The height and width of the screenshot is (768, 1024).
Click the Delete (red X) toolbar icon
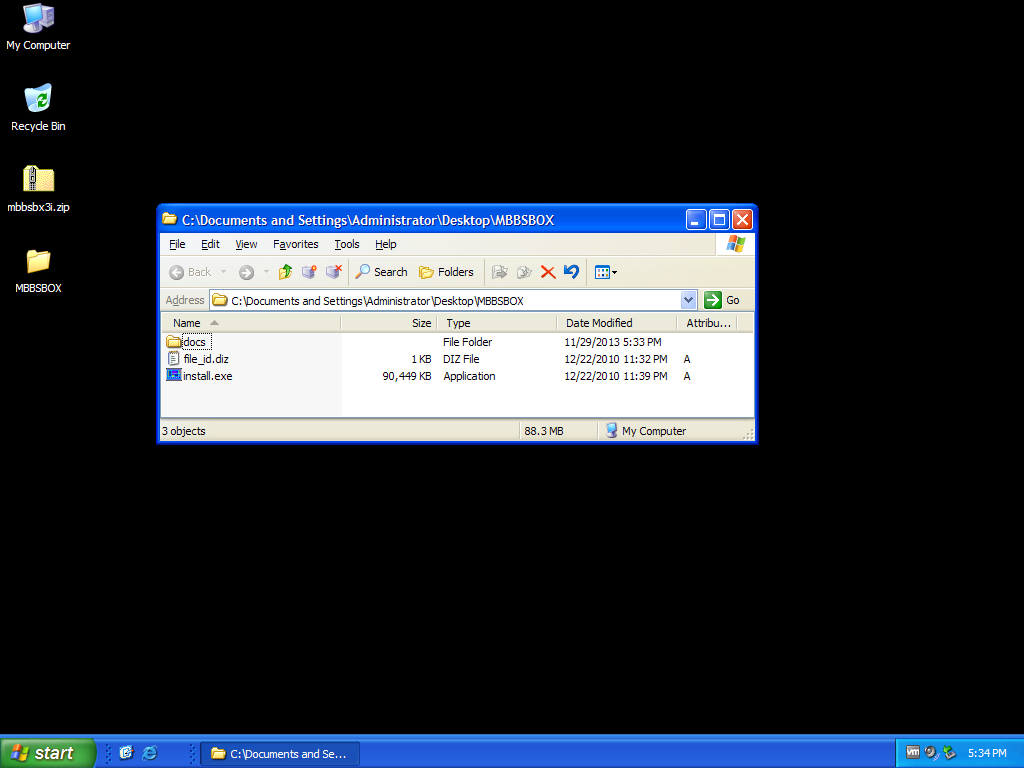548,272
